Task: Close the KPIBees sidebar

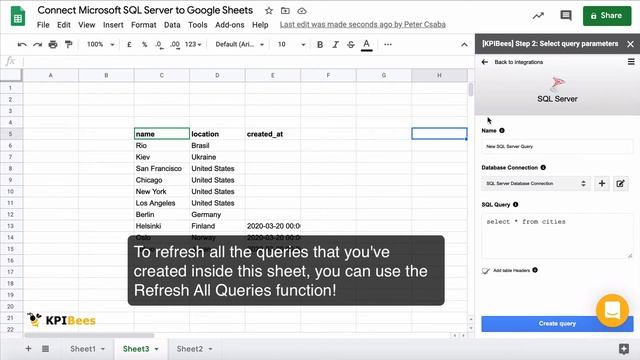Action: (630, 44)
